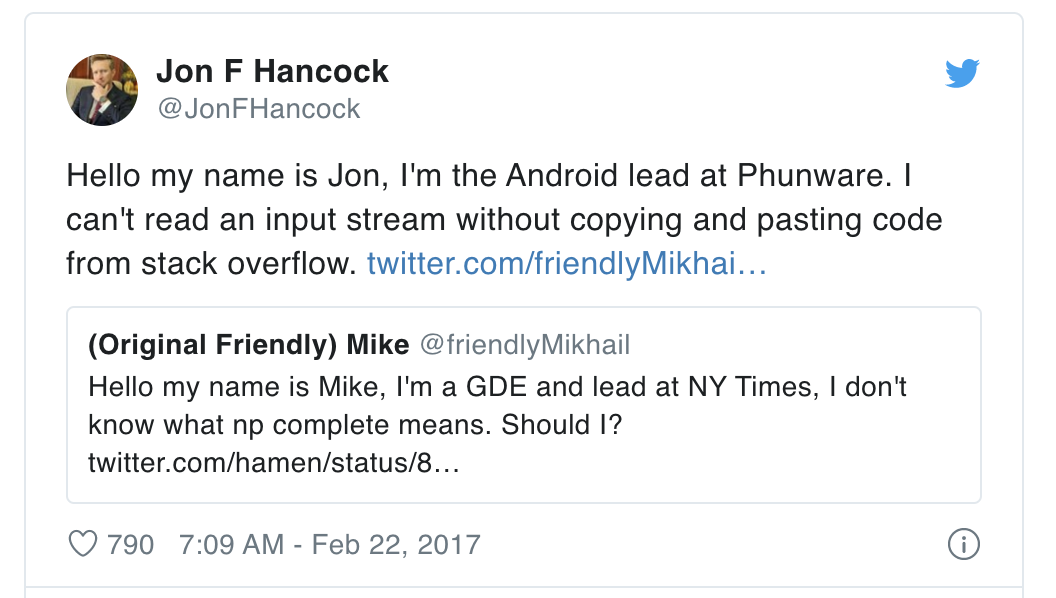The width and height of the screenshot is (1056, 598).
Task: Open the @JonFHancock handle link
Action: click(258, 108)
